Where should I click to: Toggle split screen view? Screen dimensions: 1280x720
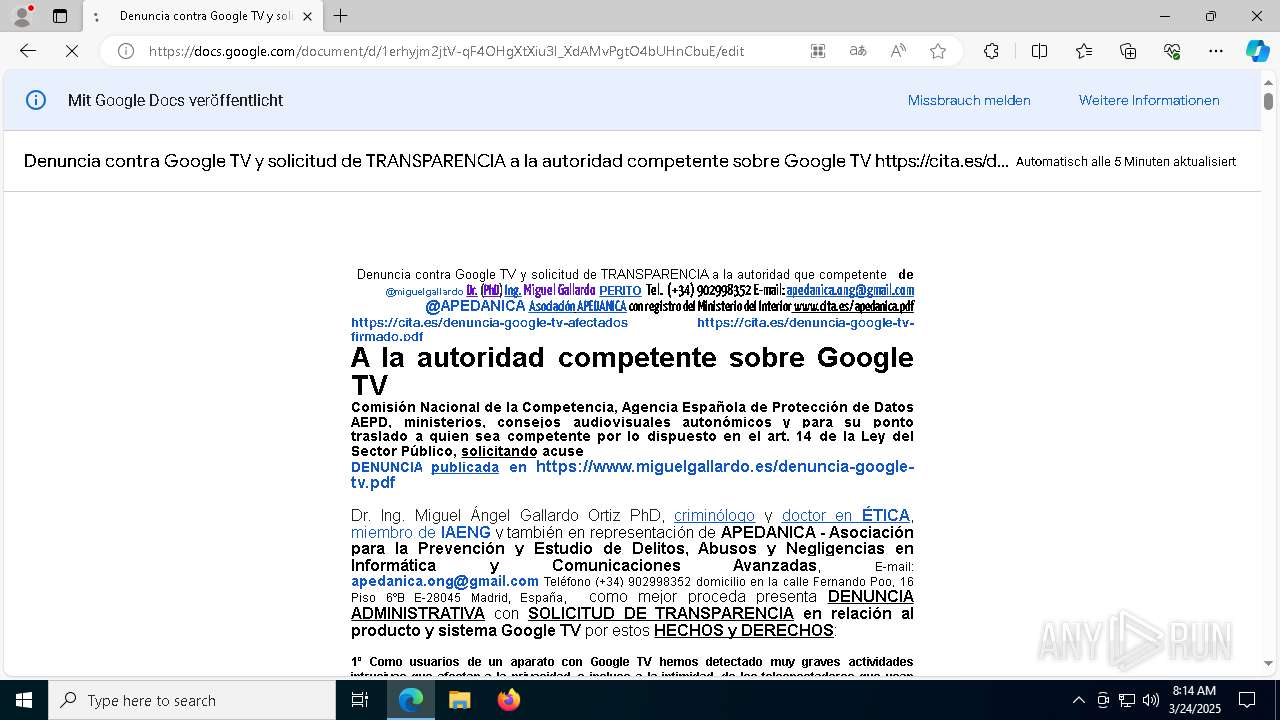[1039, 51]
